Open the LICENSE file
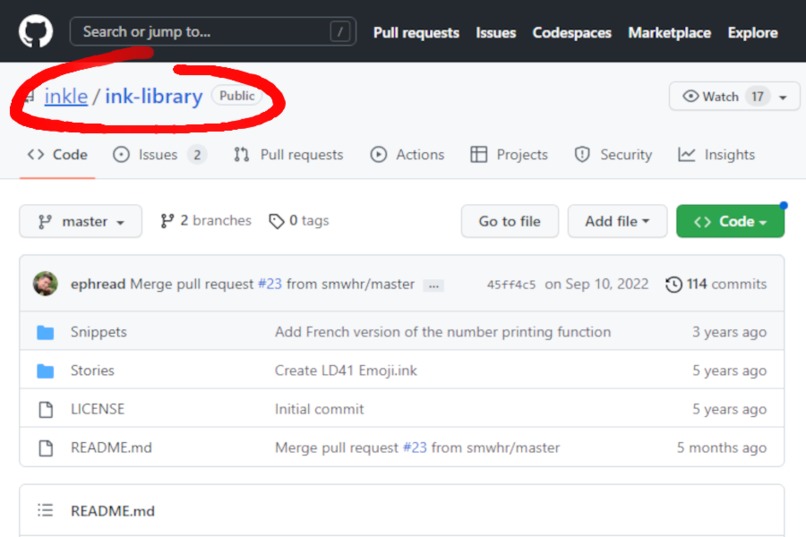This screenshot has width=806, height=537. point(98,409)
